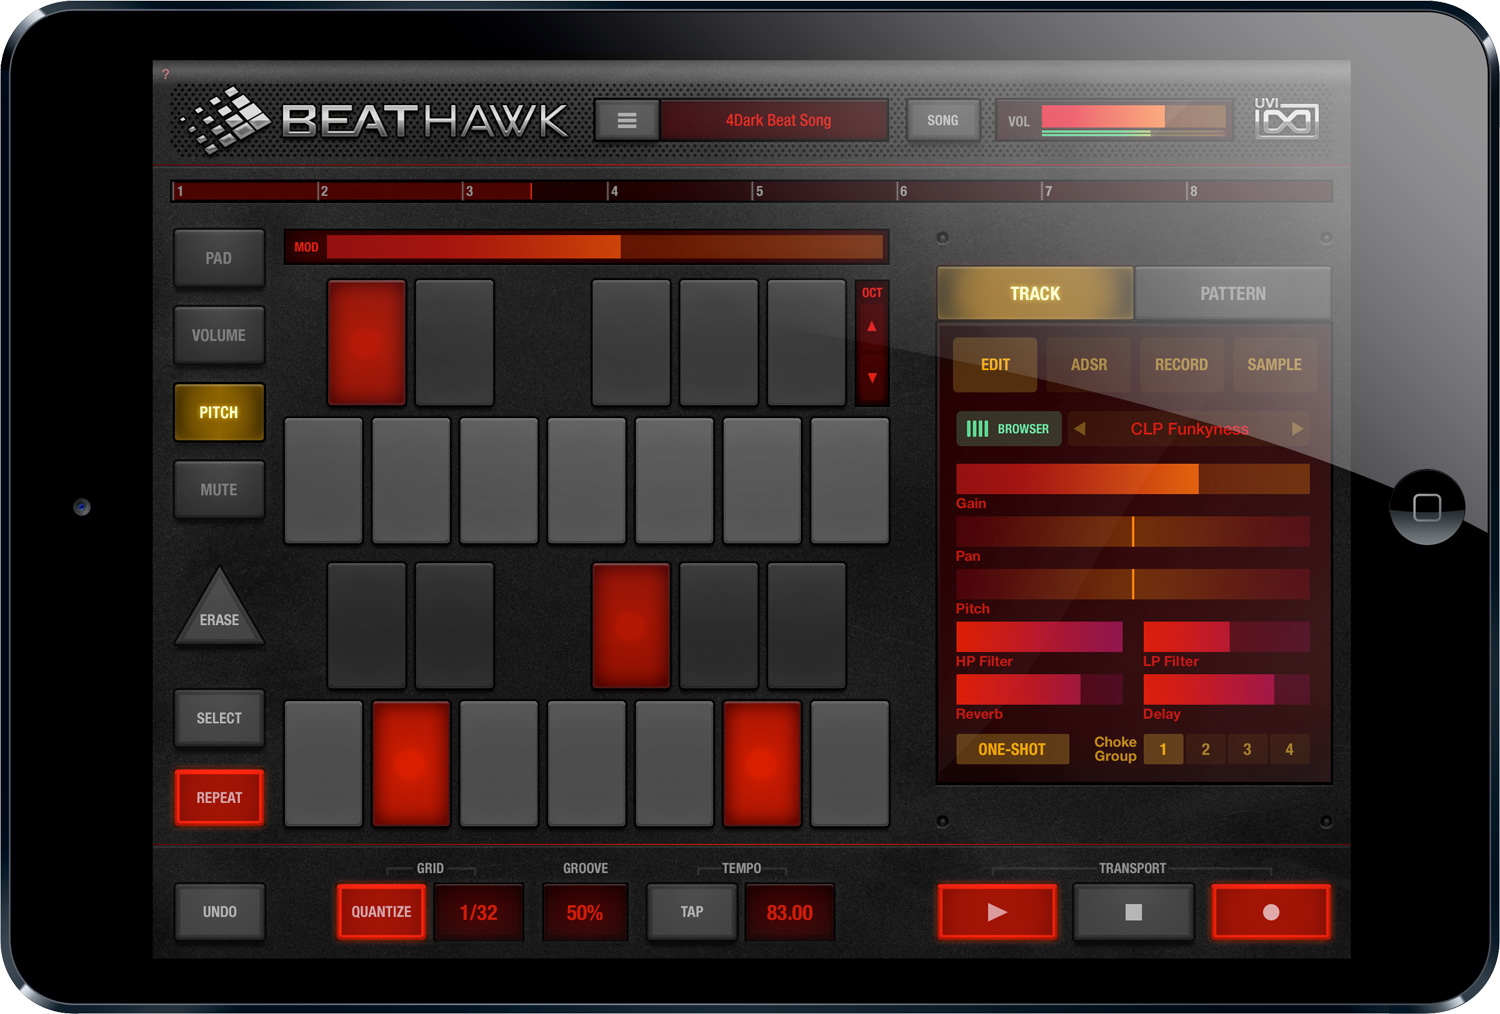Tap the TAP tempo button
Viewport: 1500px width, 1014px height.
692,912
